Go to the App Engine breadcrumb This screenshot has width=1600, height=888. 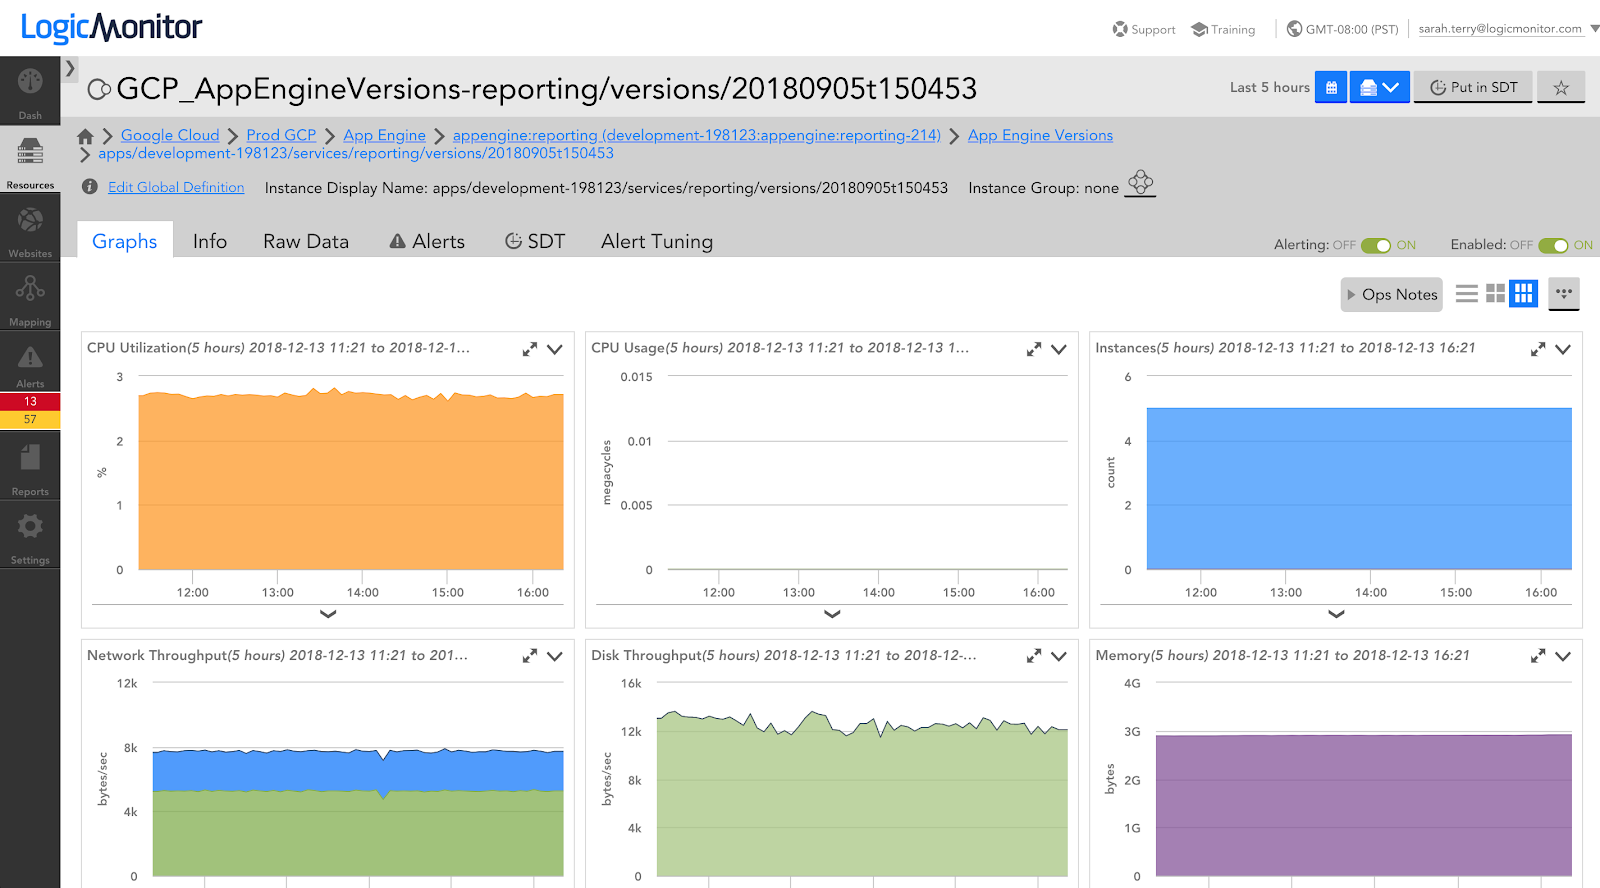pyautogui.click(x=384, y=135)
